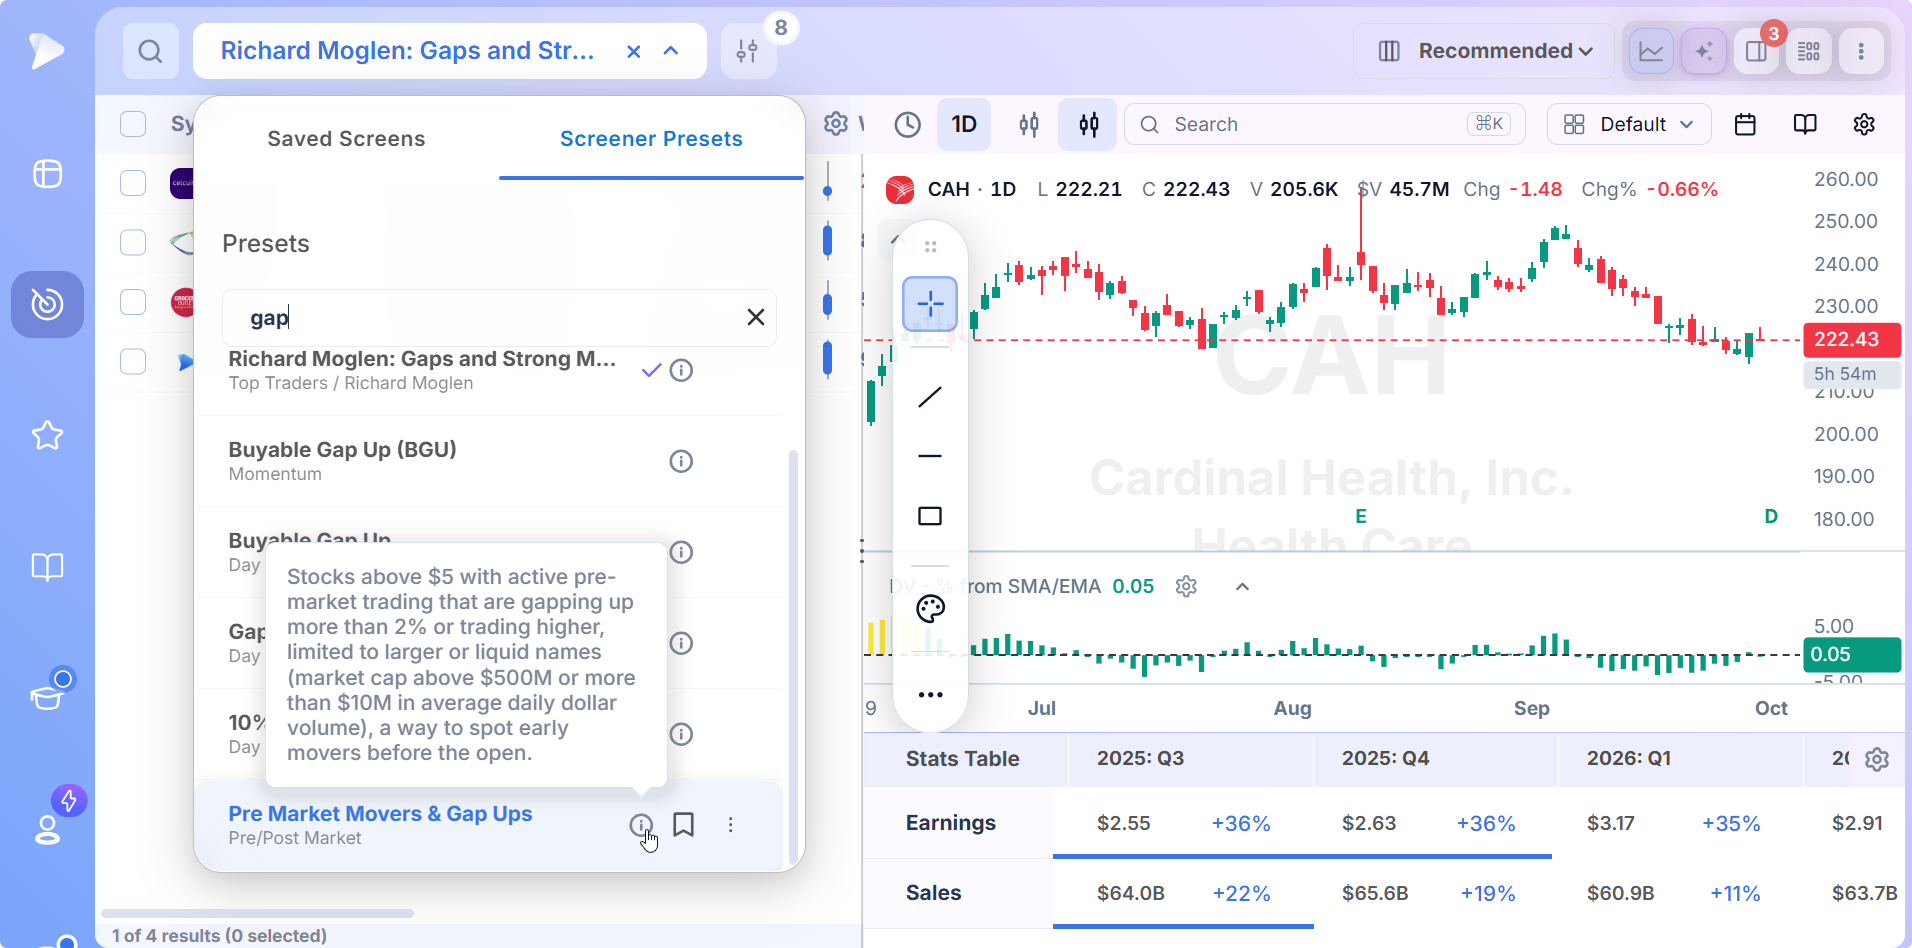The width and height of the screenshot is (1912, 948).
Task: Click the search magnifier icon in top bar
Action: point(150,51)
